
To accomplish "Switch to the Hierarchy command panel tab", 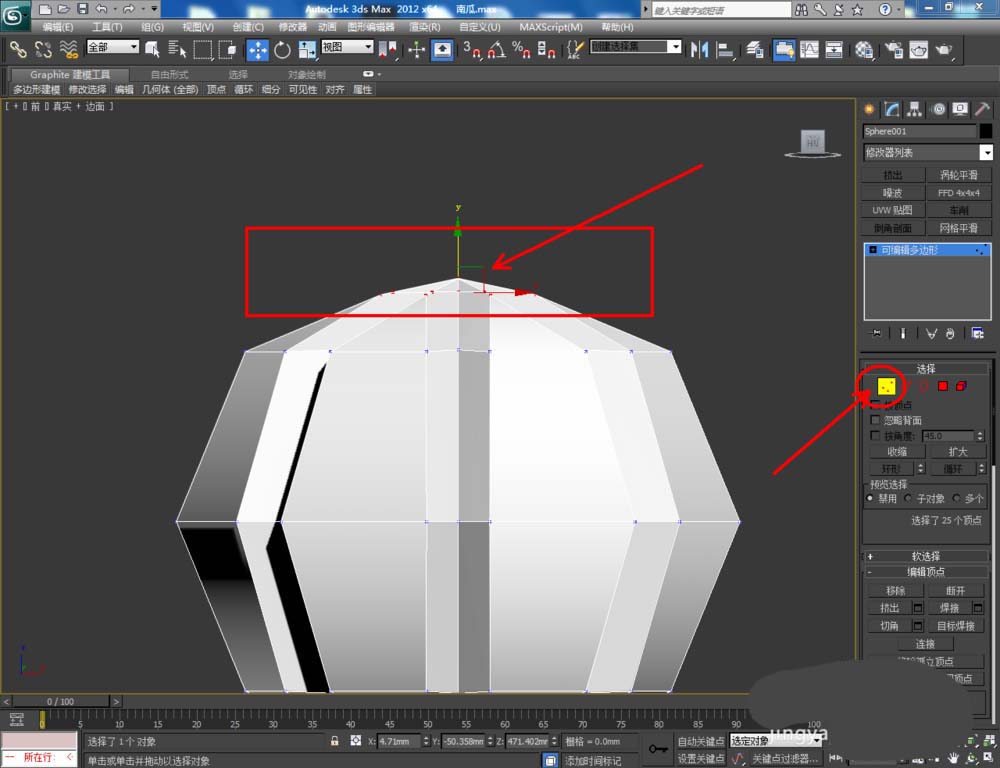I will click(x=915, y=109).
